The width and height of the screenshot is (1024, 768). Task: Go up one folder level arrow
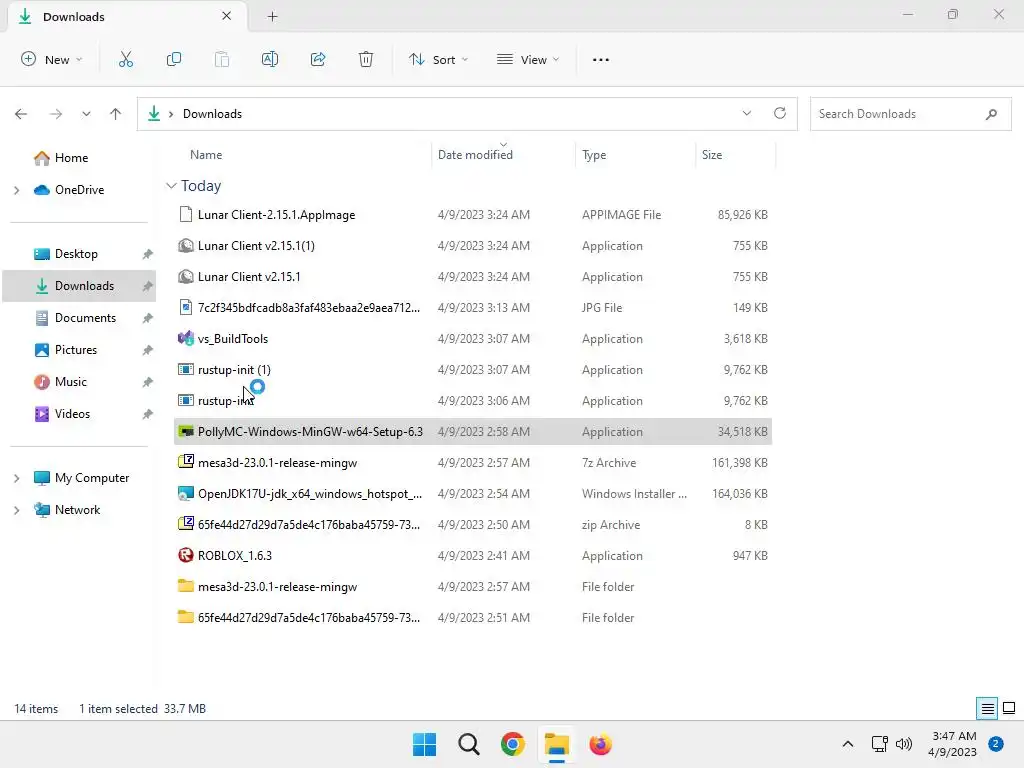[x=116, y=114]
